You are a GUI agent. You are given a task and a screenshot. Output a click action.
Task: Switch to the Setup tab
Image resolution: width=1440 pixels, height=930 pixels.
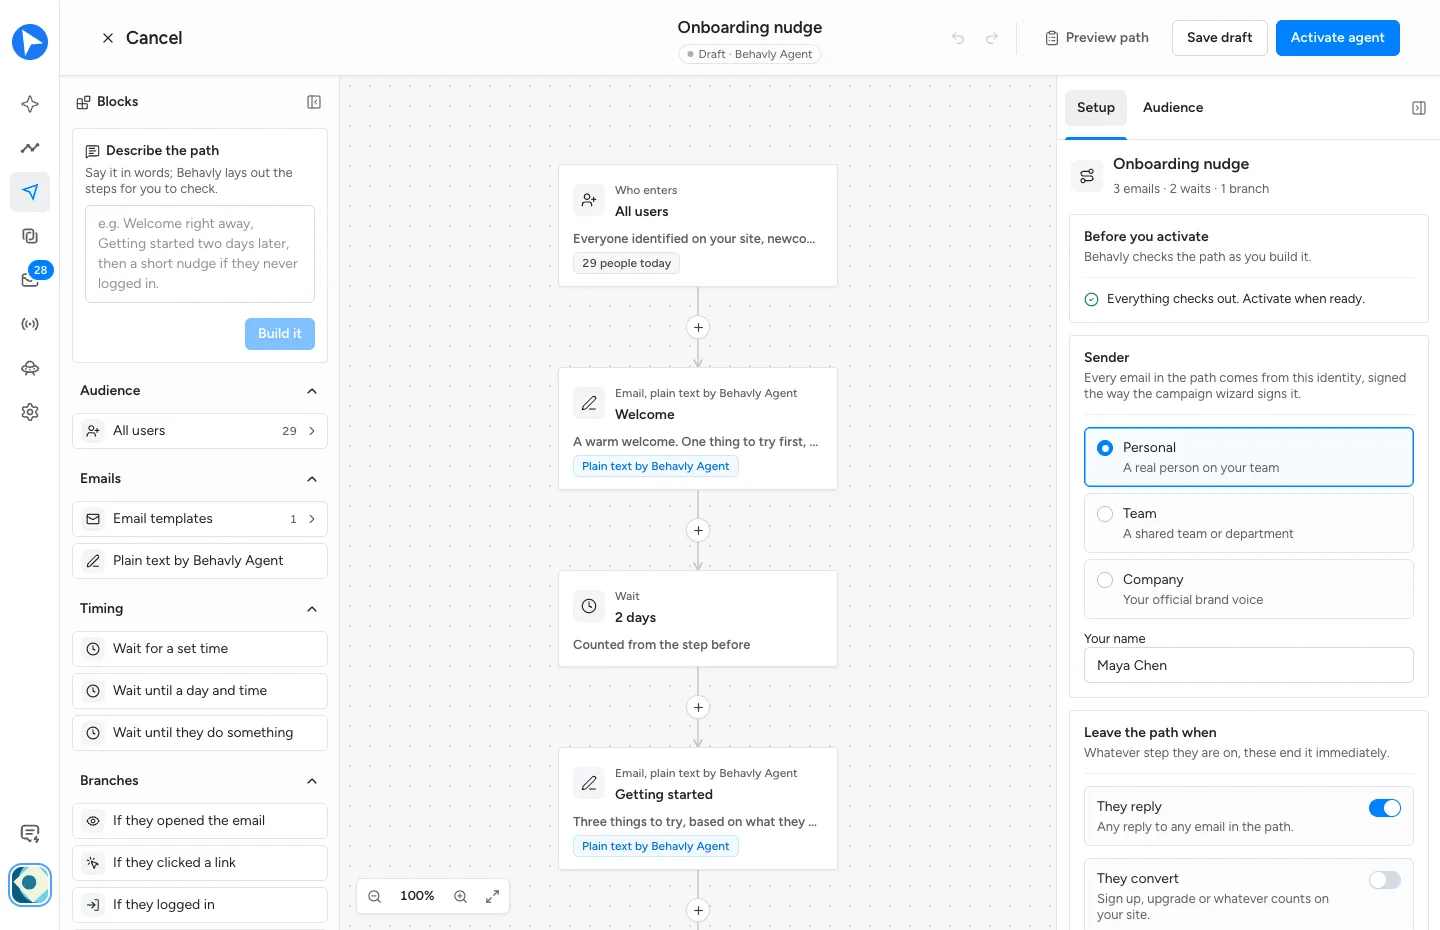point(1096,107)
